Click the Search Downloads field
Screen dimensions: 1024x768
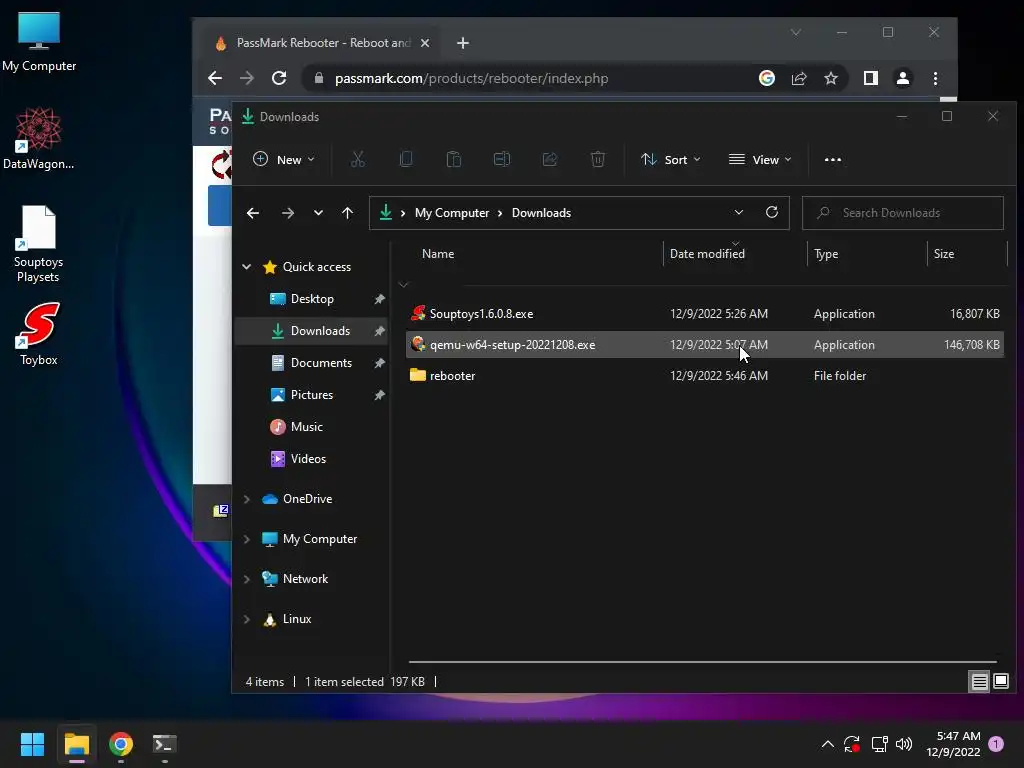click(903, 213)
